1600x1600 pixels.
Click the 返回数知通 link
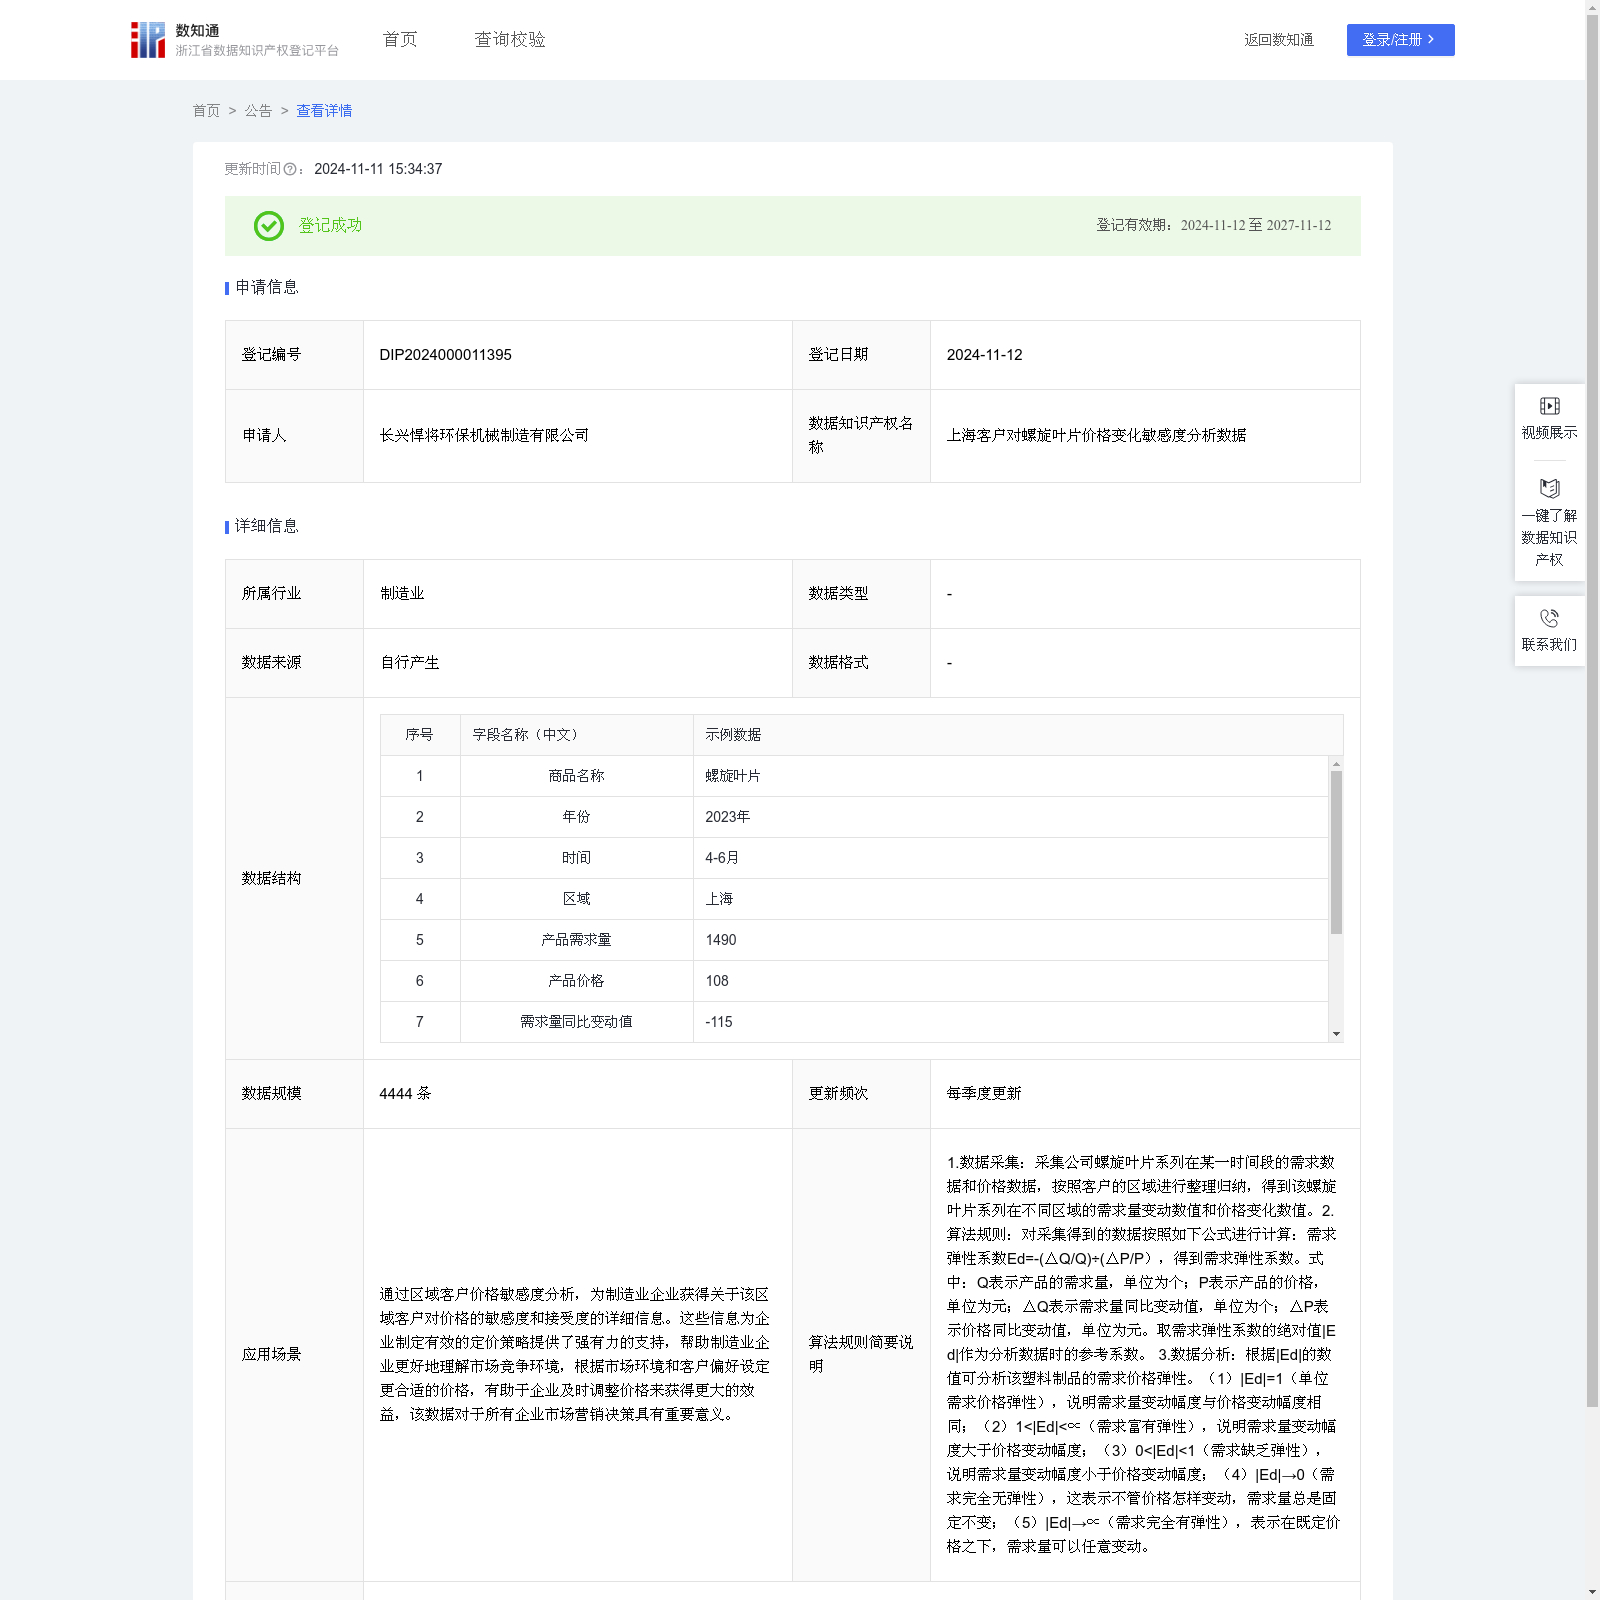pos(1278,40)
